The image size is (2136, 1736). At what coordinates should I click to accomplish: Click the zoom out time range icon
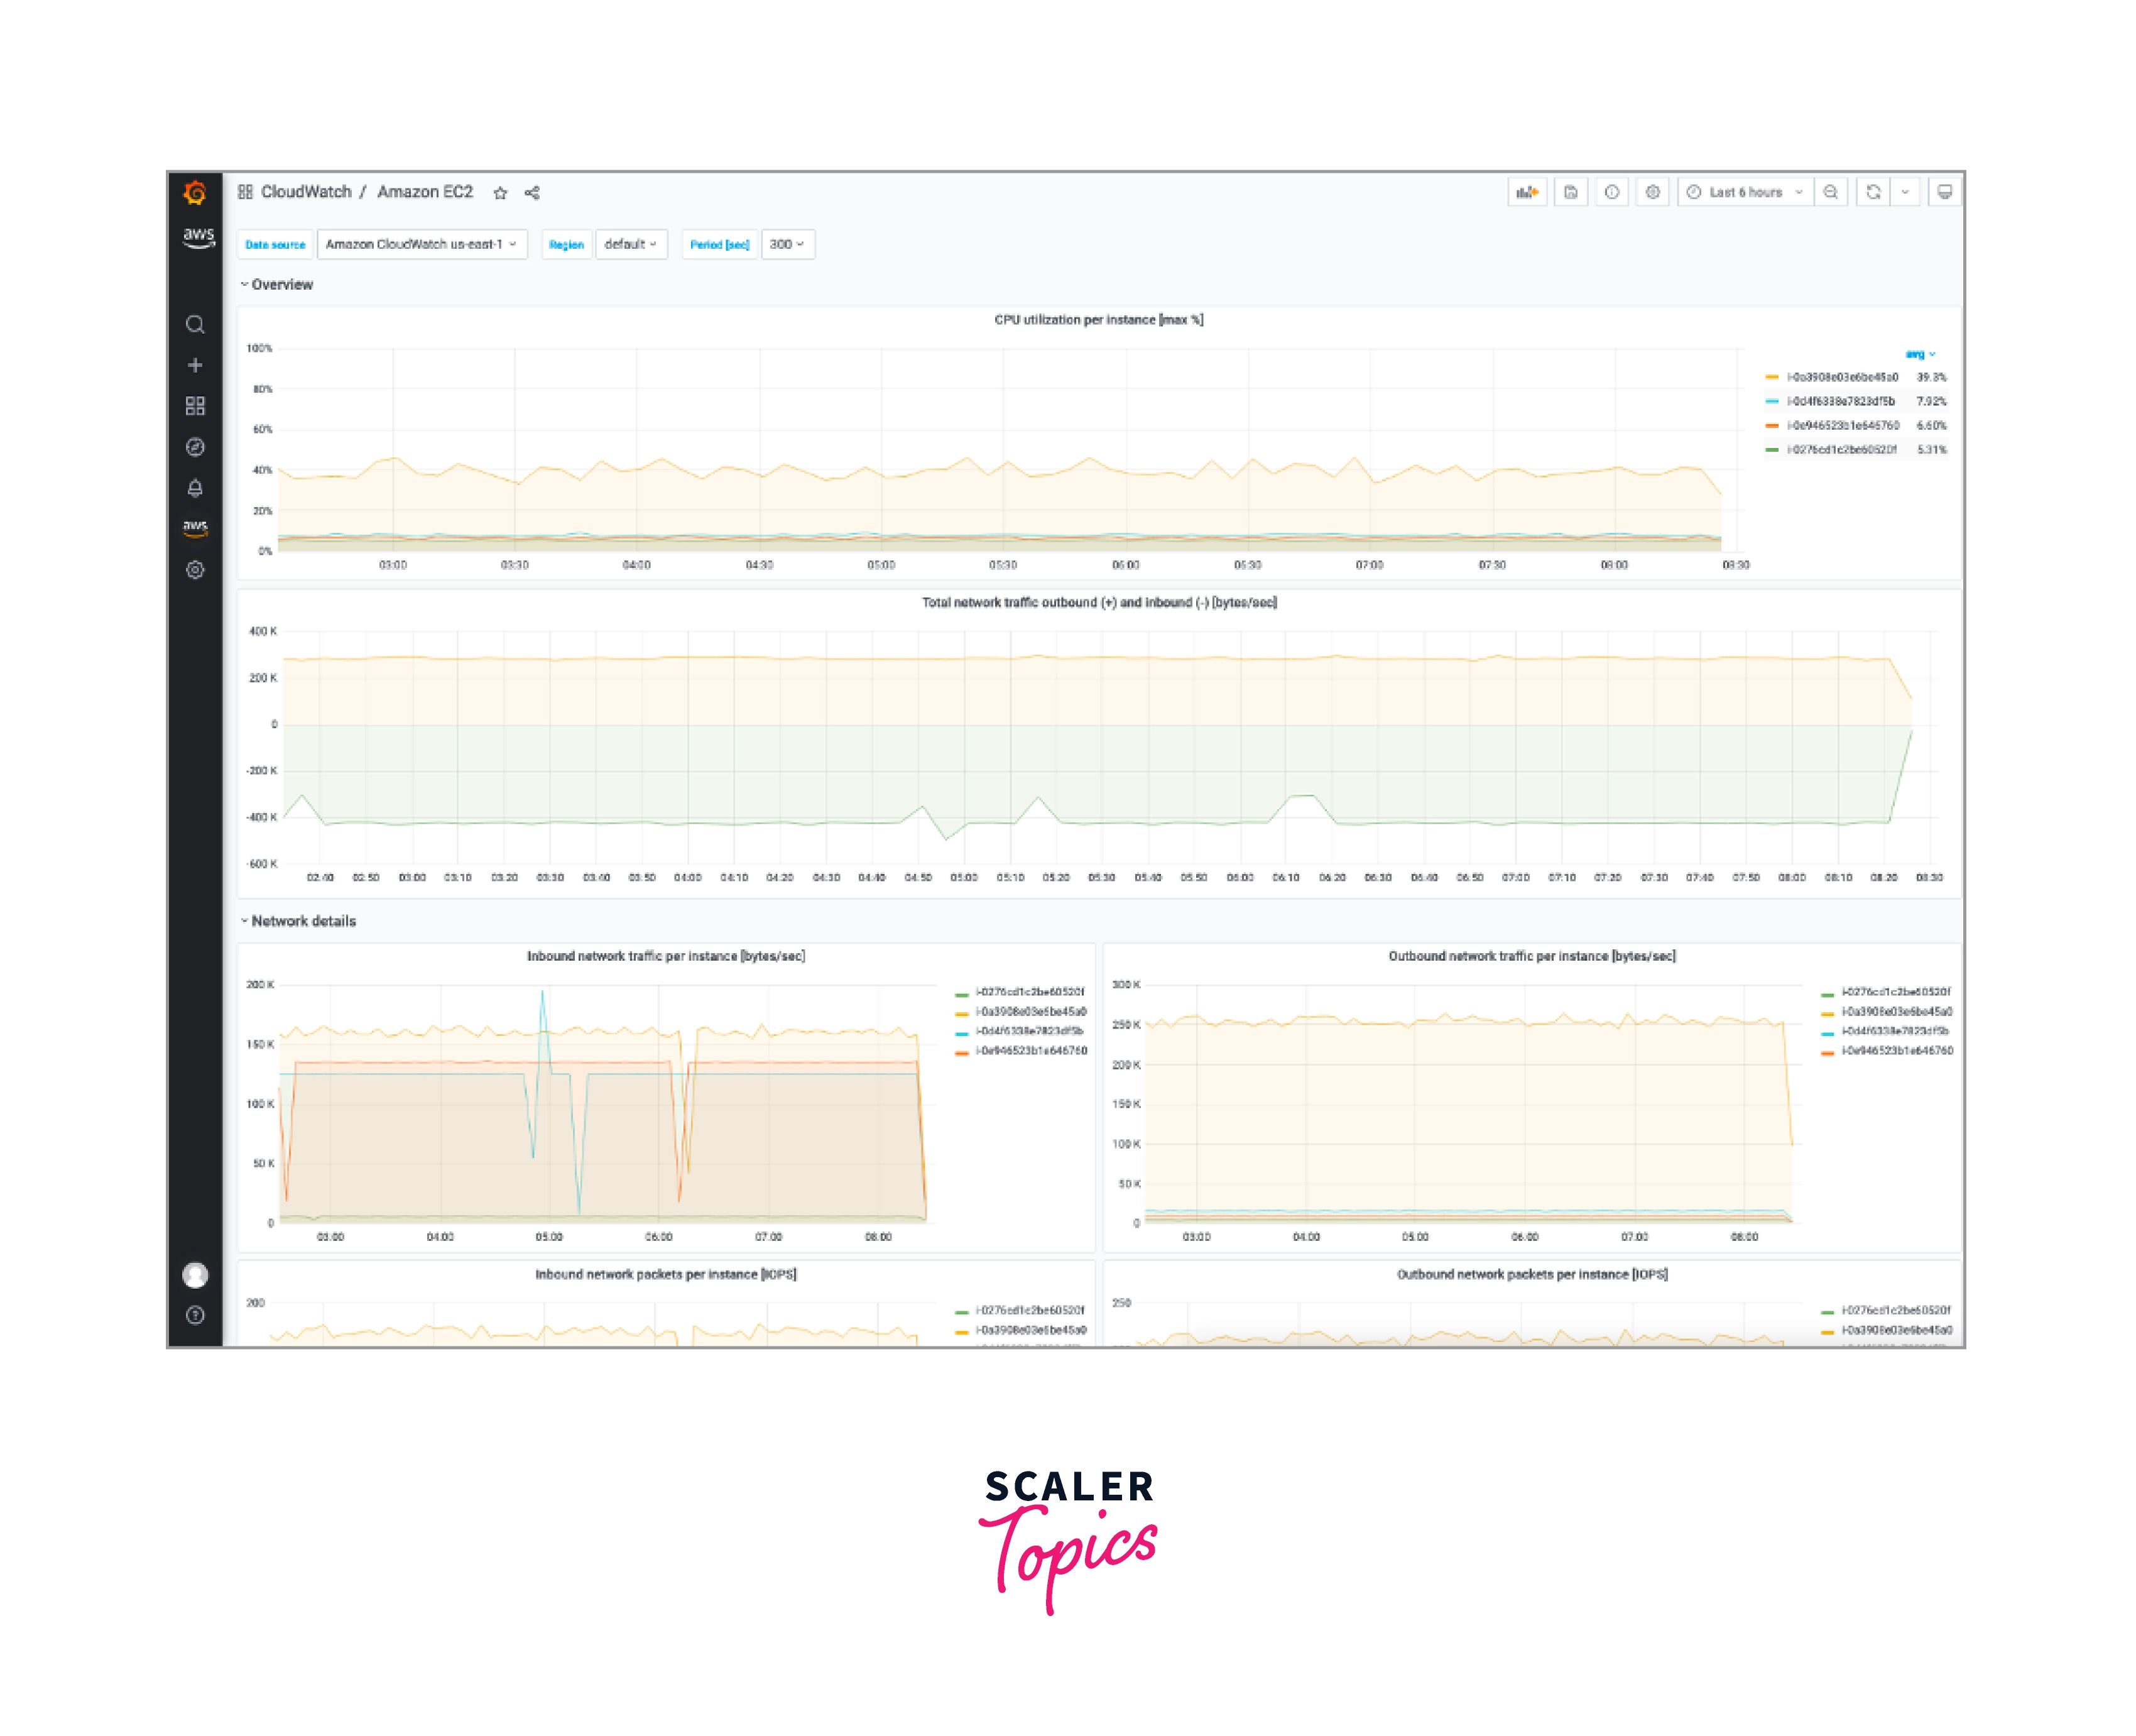1830,192
